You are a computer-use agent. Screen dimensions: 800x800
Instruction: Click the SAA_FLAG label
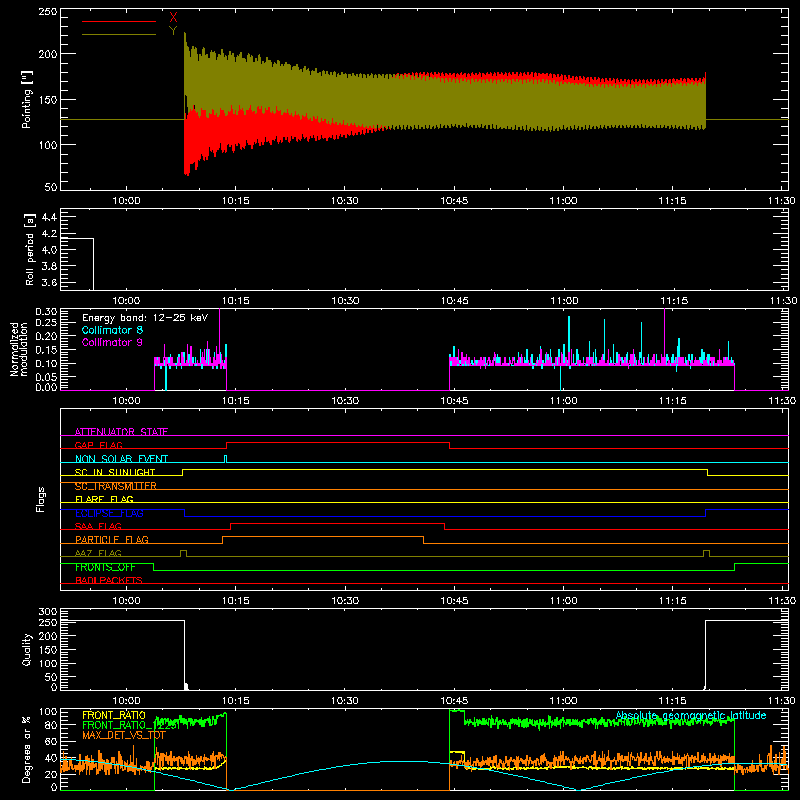(98, 526)
